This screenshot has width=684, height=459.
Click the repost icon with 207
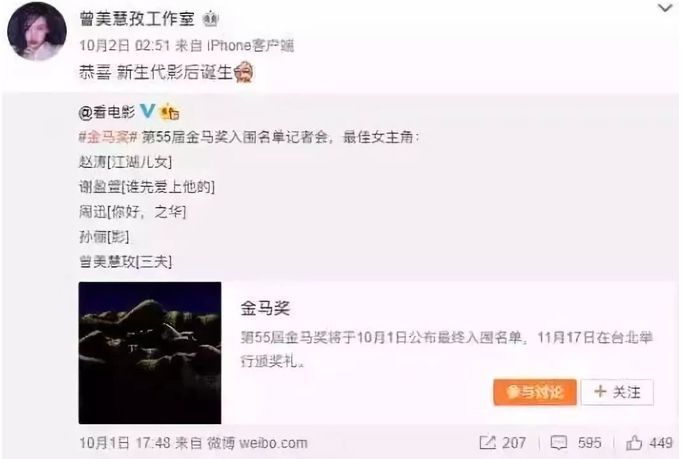503,443
